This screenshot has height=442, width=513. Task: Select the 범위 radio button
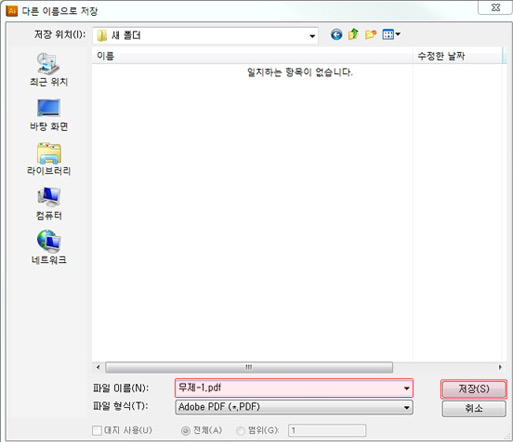click(x=240, y=431)
